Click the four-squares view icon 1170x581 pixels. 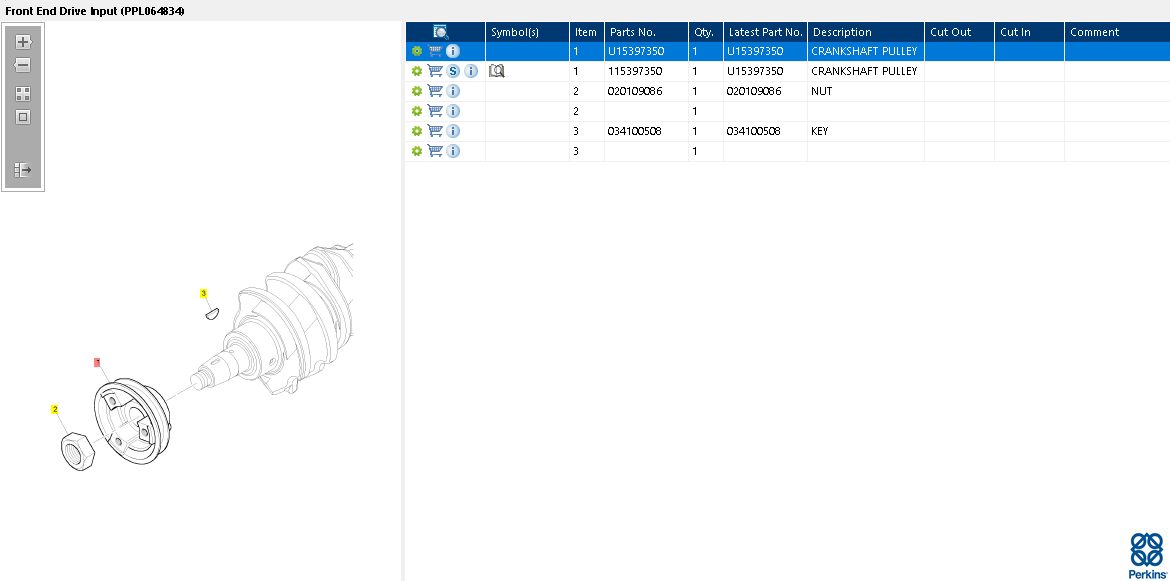pyautogui.click(x=23, y=94)
